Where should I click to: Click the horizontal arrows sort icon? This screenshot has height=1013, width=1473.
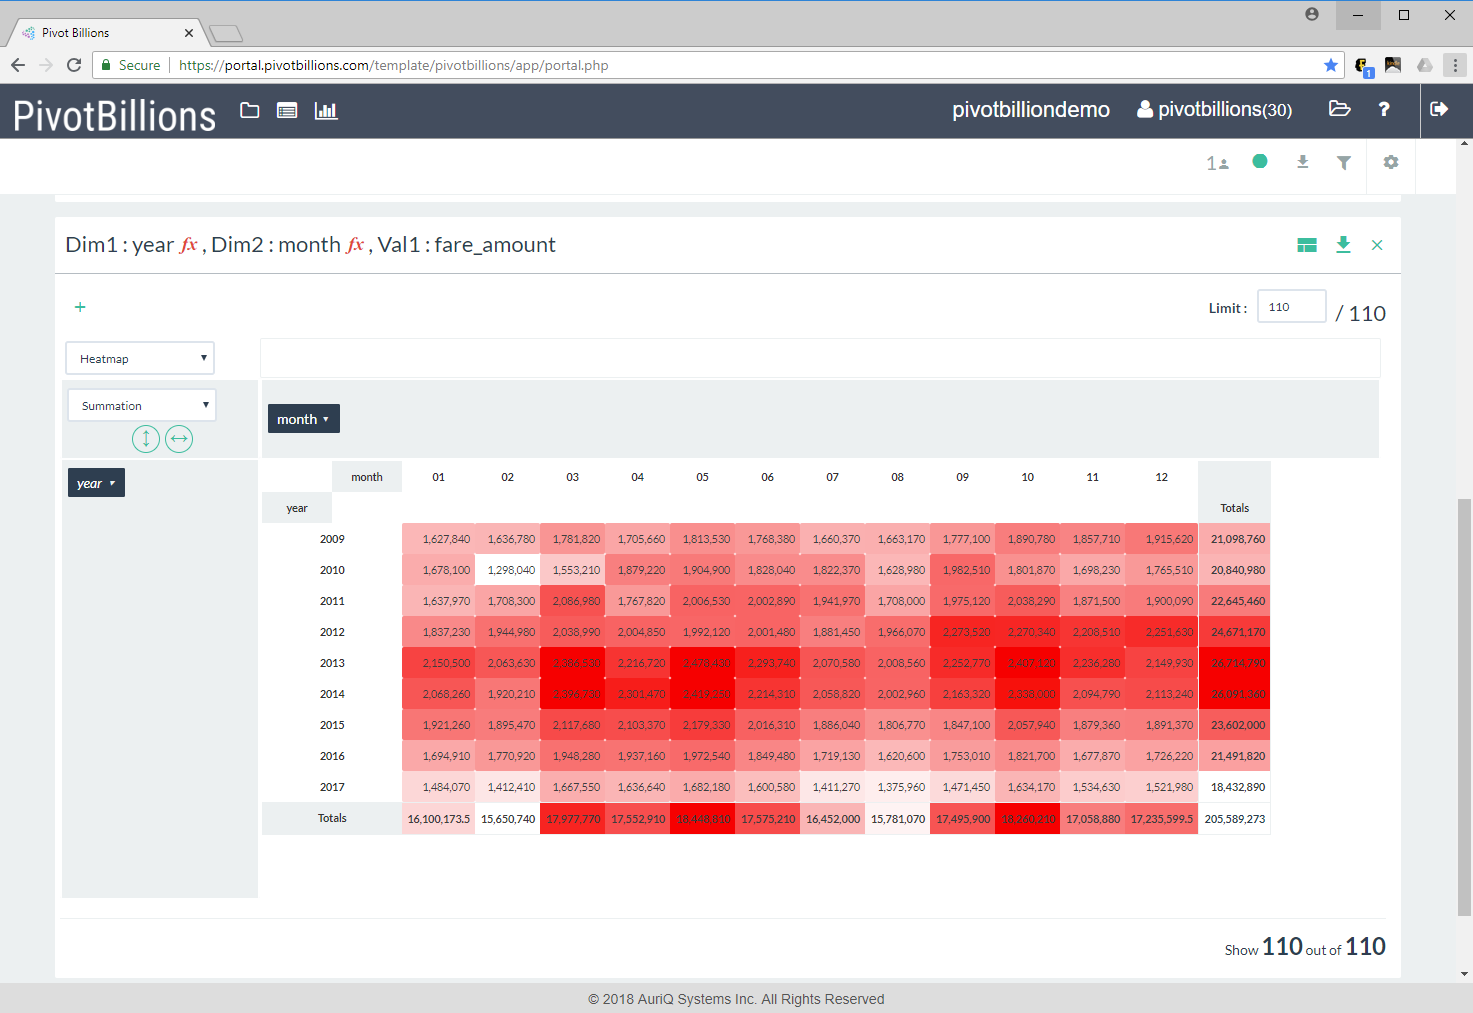(x=179, y=438)
